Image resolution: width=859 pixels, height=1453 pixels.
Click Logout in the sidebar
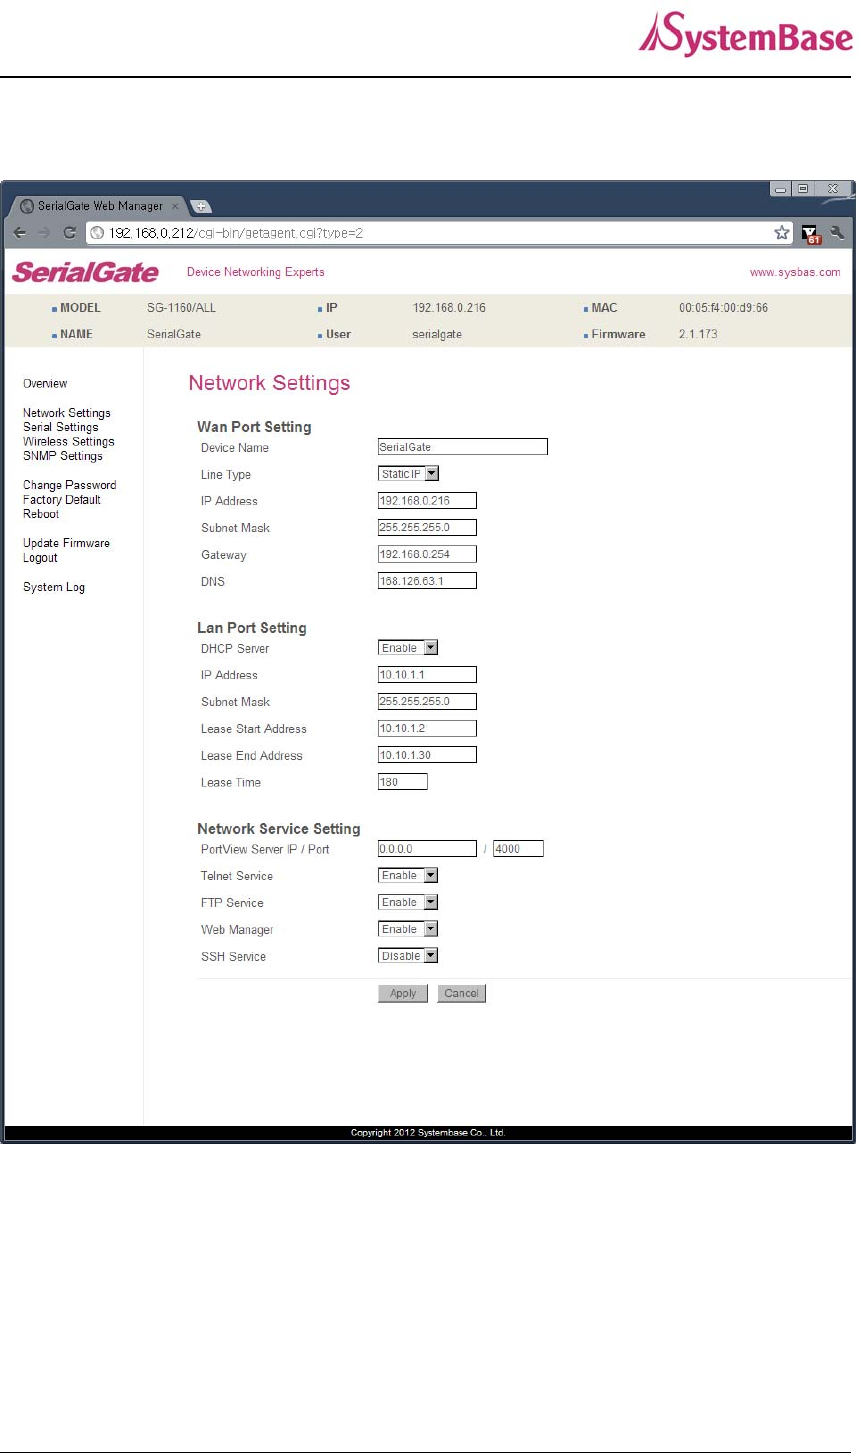pos(41,558)
